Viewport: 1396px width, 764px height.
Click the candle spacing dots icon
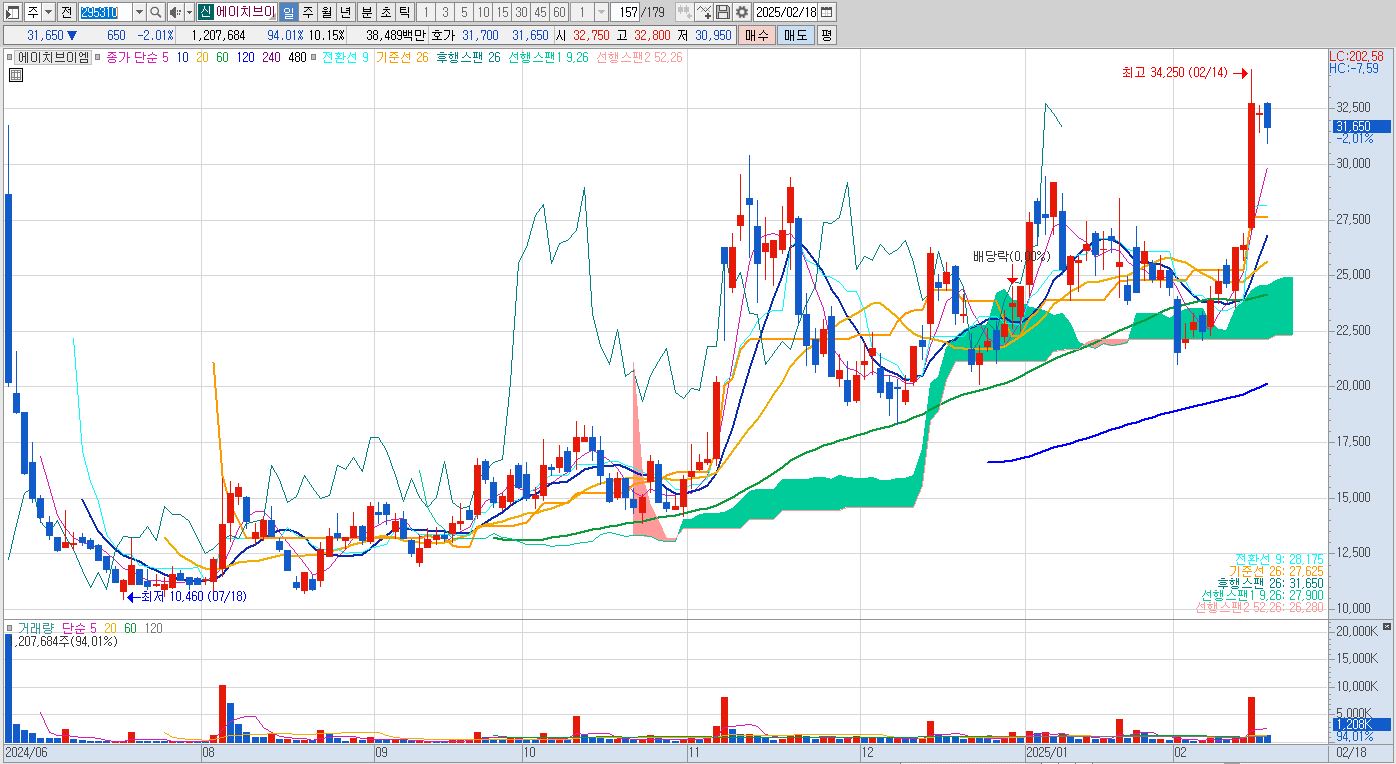point(685,12)
